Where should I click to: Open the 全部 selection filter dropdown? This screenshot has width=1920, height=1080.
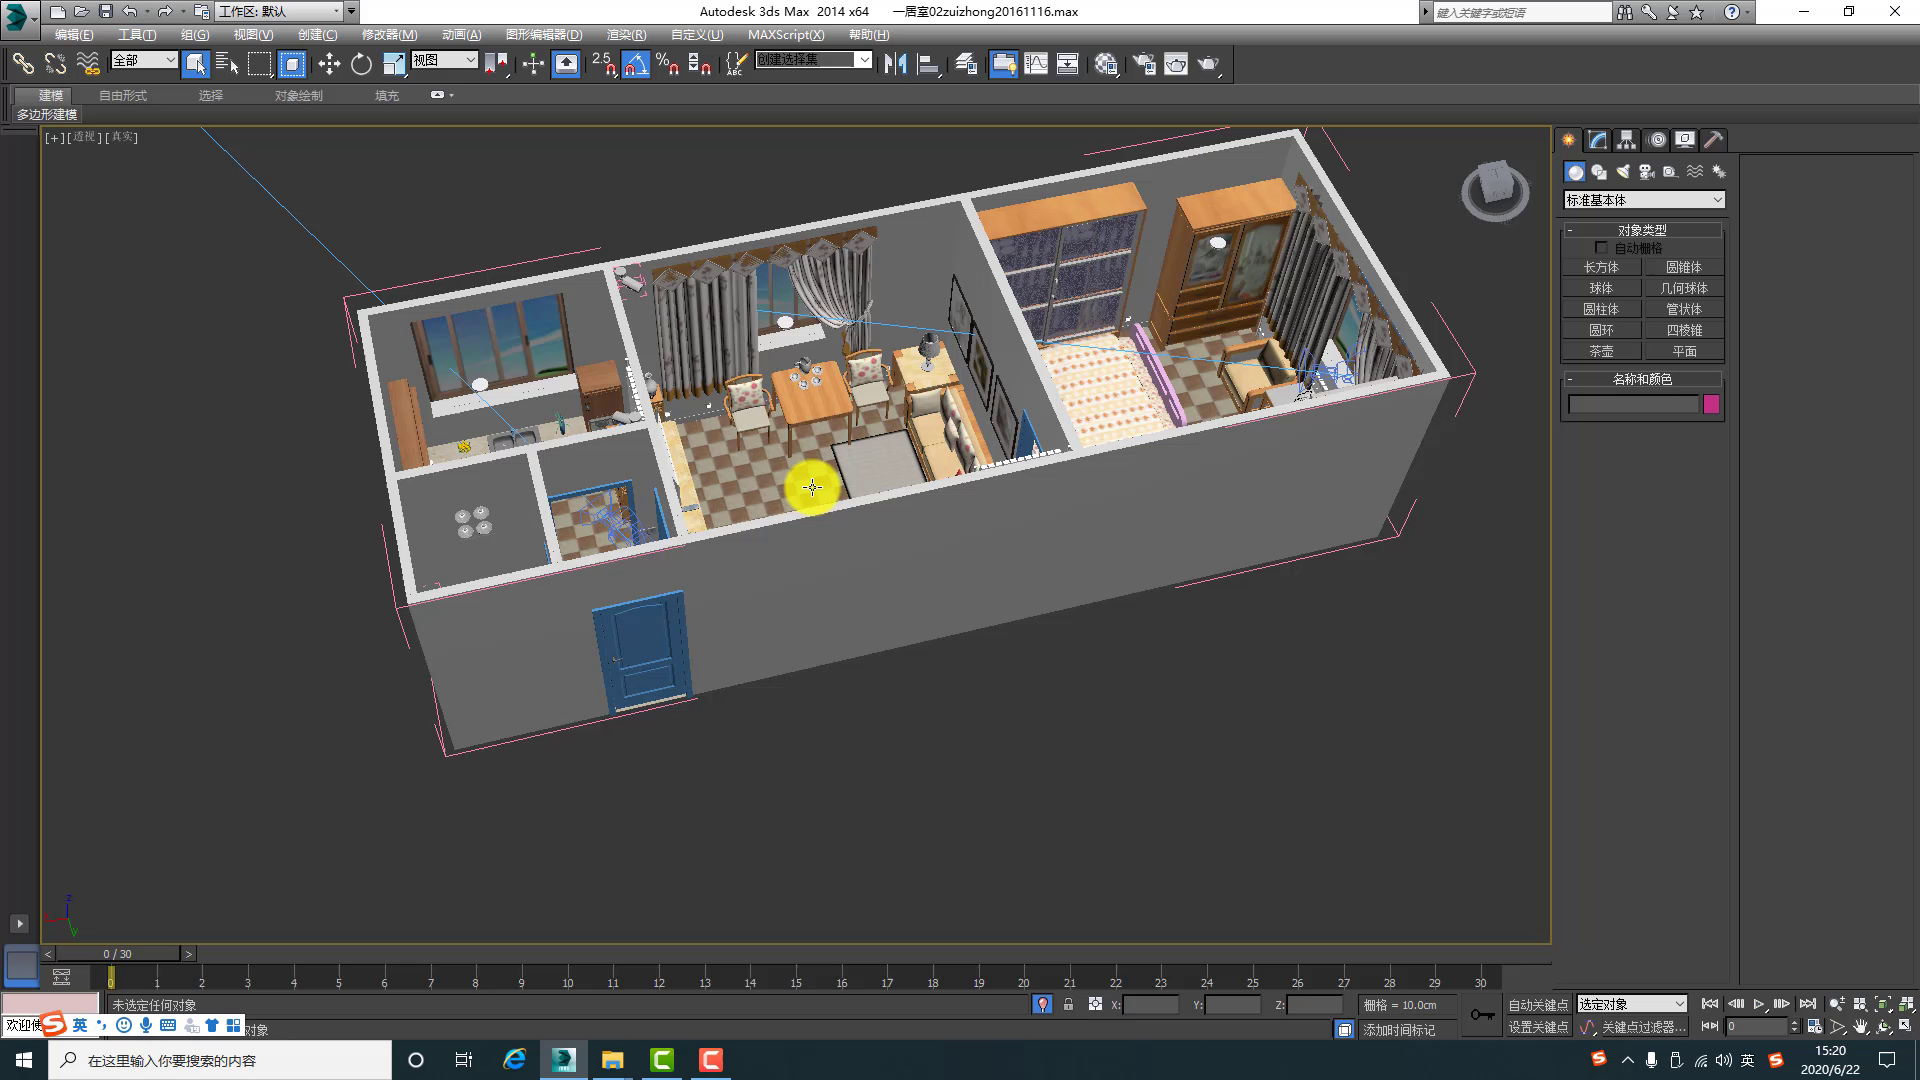pos(144,61)
